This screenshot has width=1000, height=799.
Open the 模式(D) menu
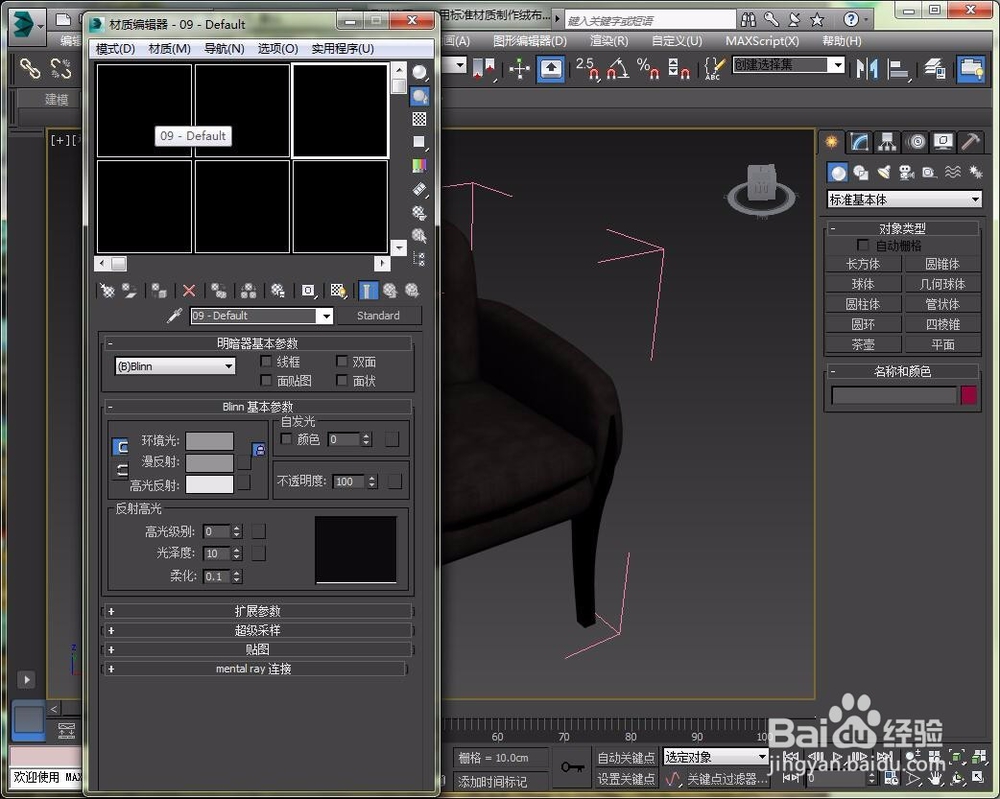tap(115, 48)
